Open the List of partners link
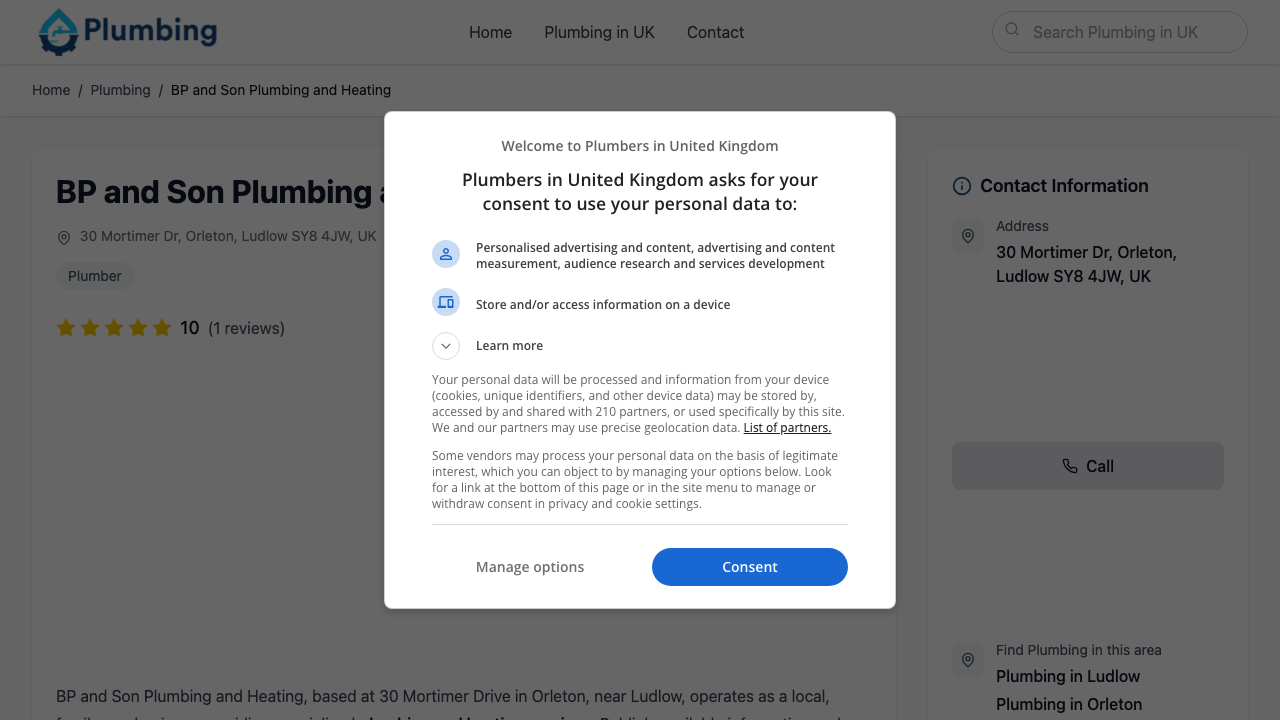Screen dimensions: 1280x720 (787, 427)
